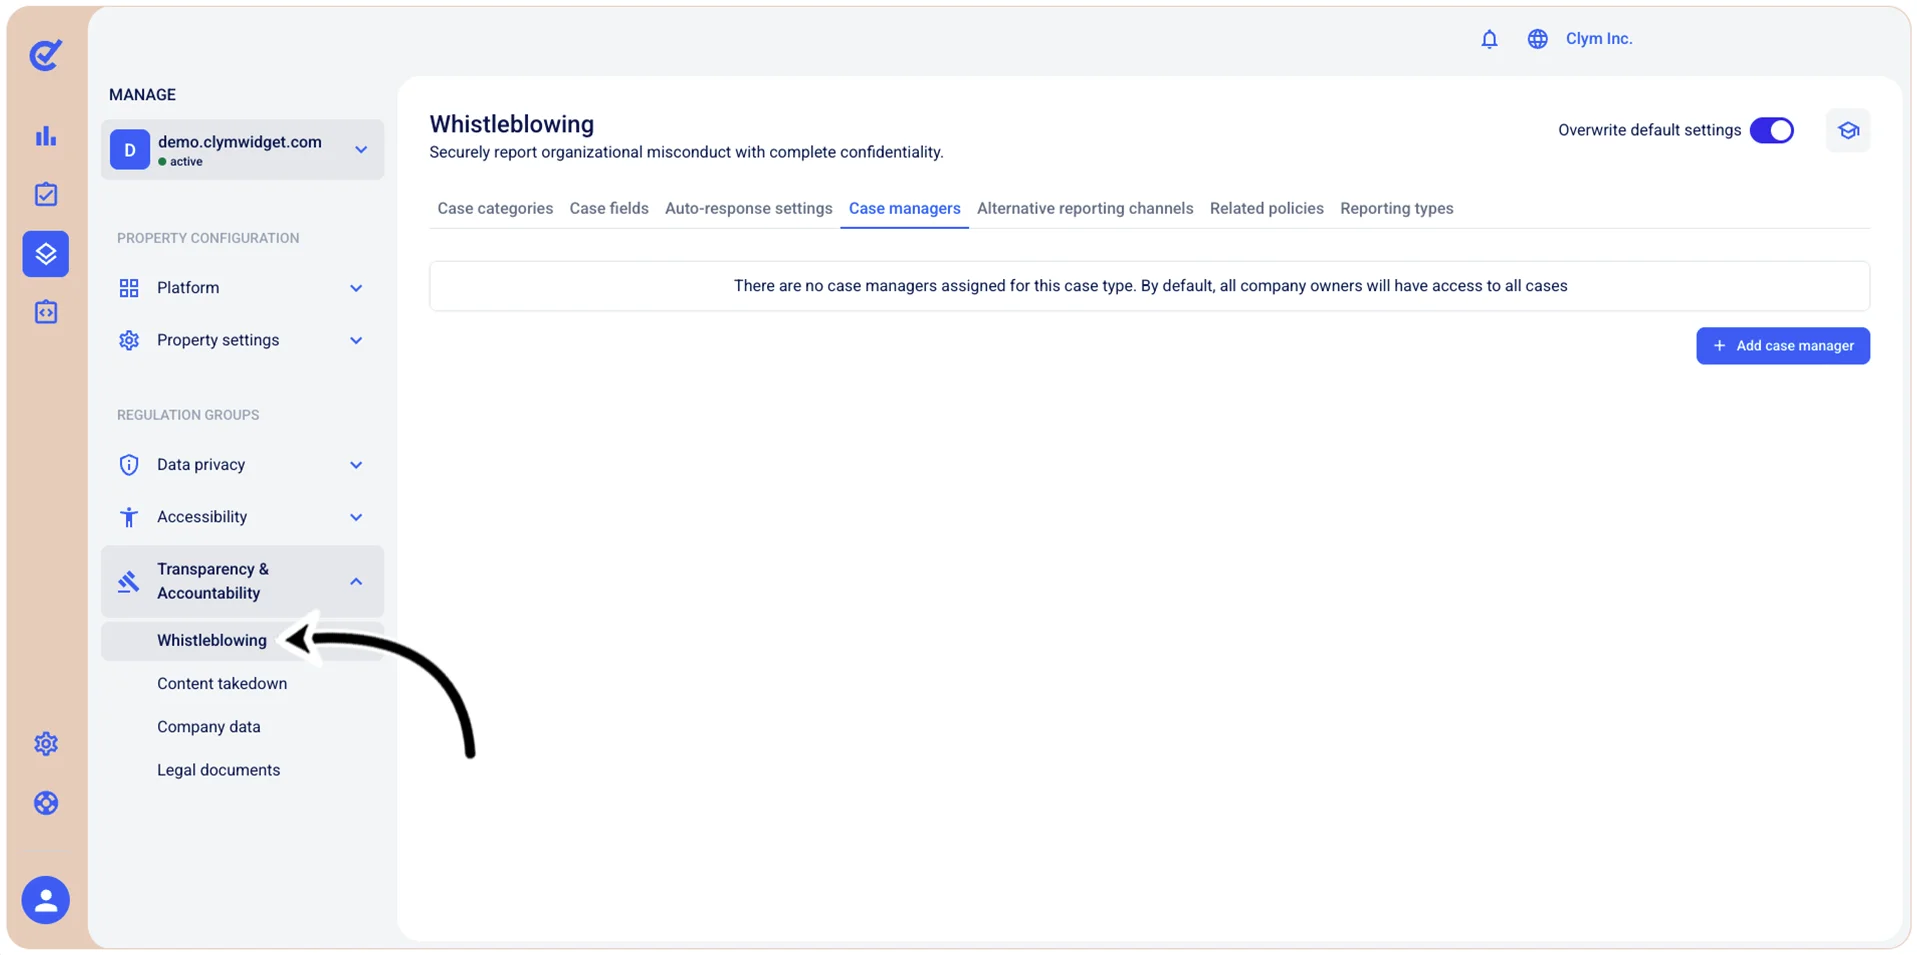Screen dimensions: 1917x955
Task: Click the Property settings gear icon
Action: (x=129, y=340)
